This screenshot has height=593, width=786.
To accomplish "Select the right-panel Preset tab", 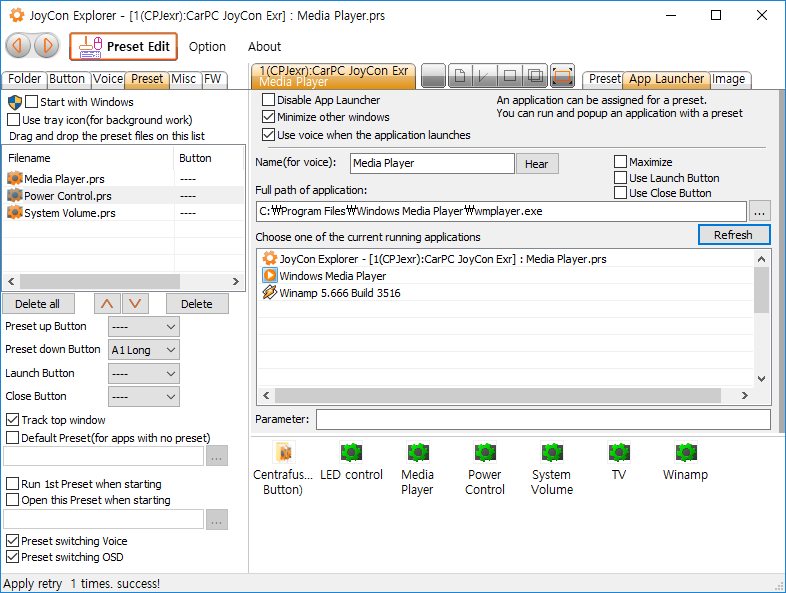I will tap(604, 79).
